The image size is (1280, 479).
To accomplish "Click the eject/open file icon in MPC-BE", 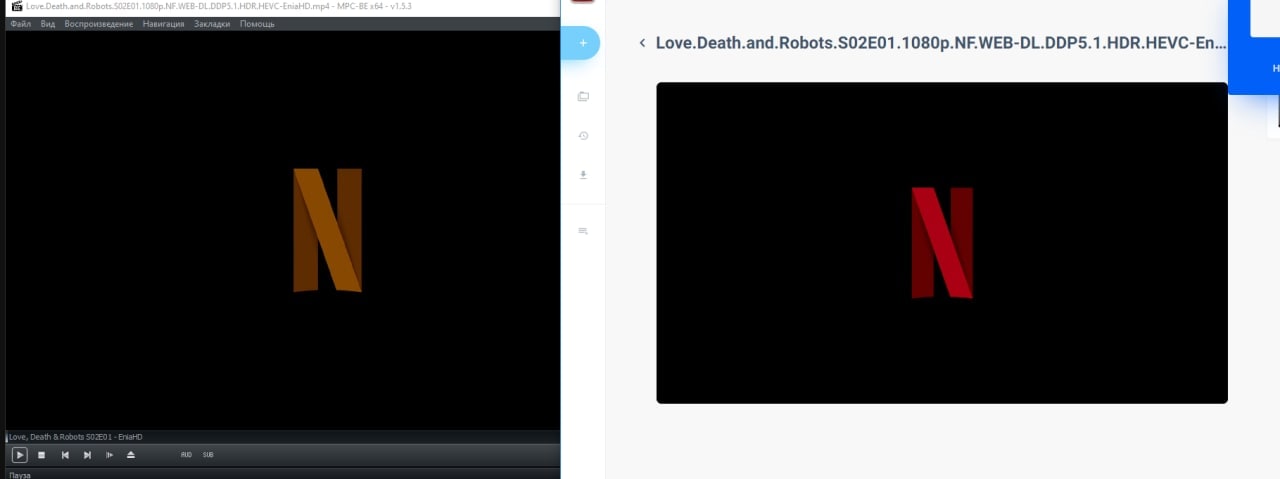I will coord(131,455).
